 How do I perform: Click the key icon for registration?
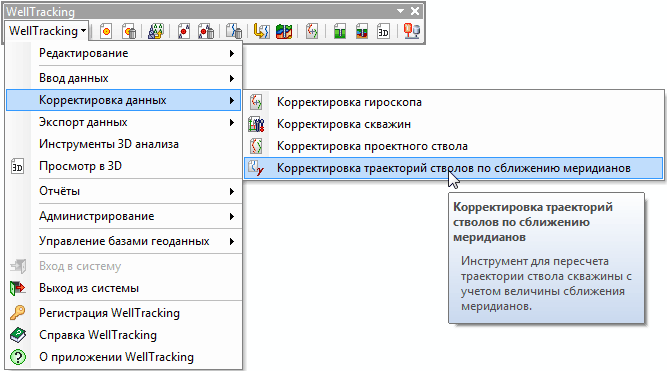coord(18,313)
